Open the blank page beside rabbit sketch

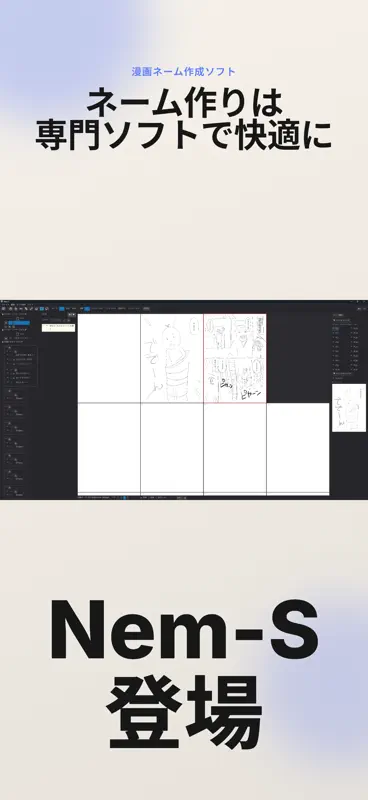[x=109, y=358]
